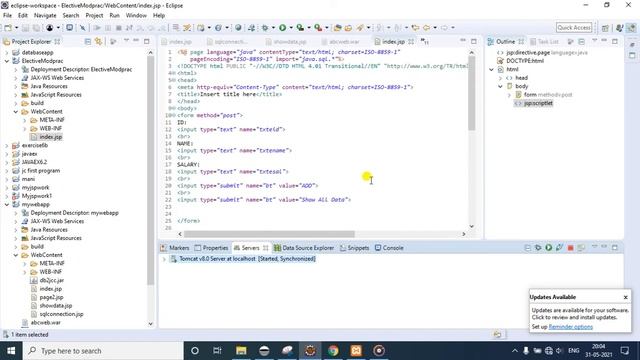
Task: Maximize the editor area
Action: click(x=473, y=41)
